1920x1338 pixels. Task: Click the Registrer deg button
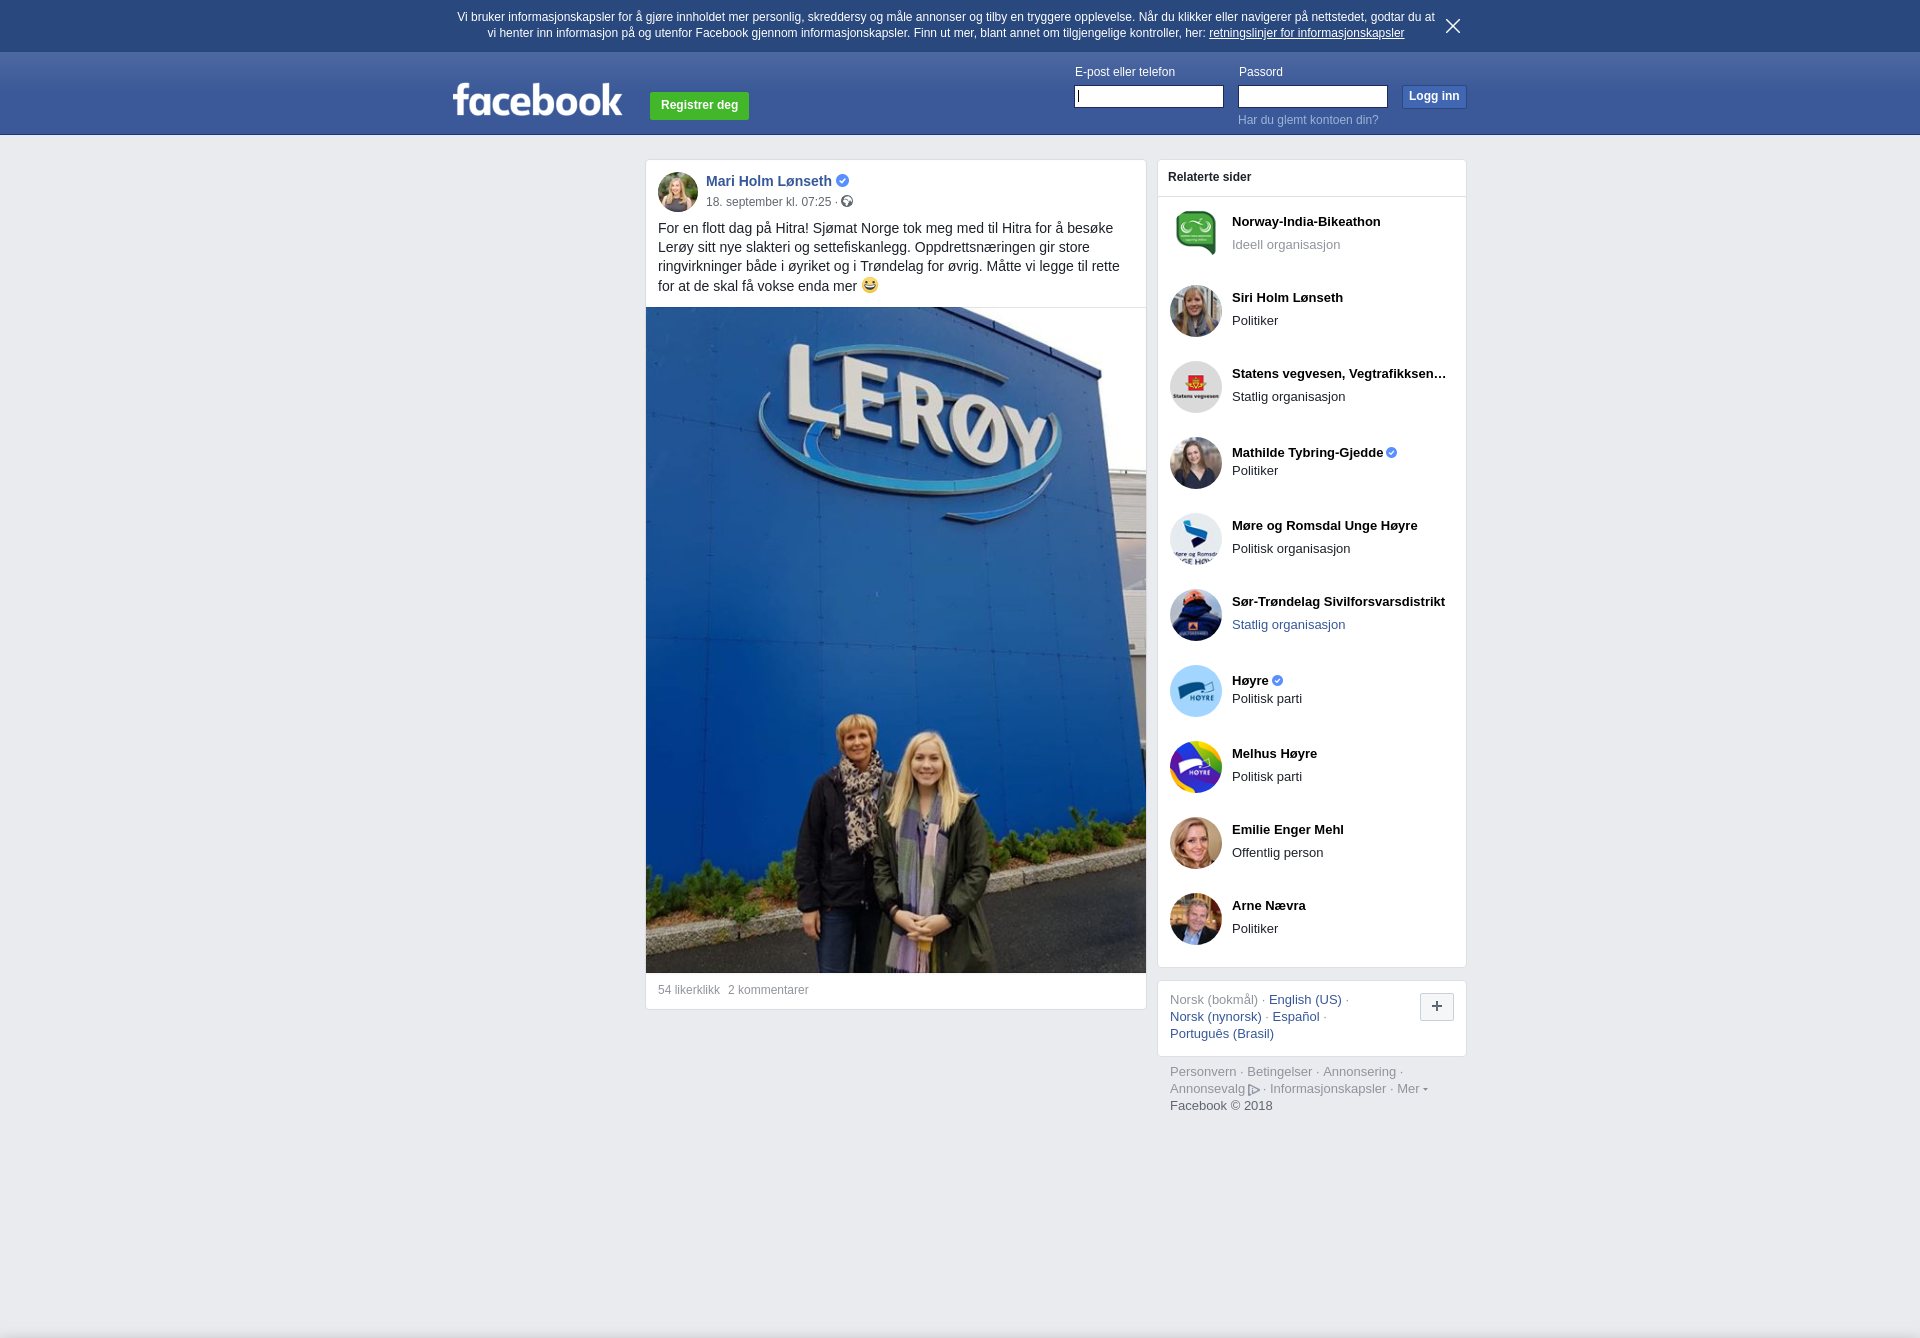point(699,105)
